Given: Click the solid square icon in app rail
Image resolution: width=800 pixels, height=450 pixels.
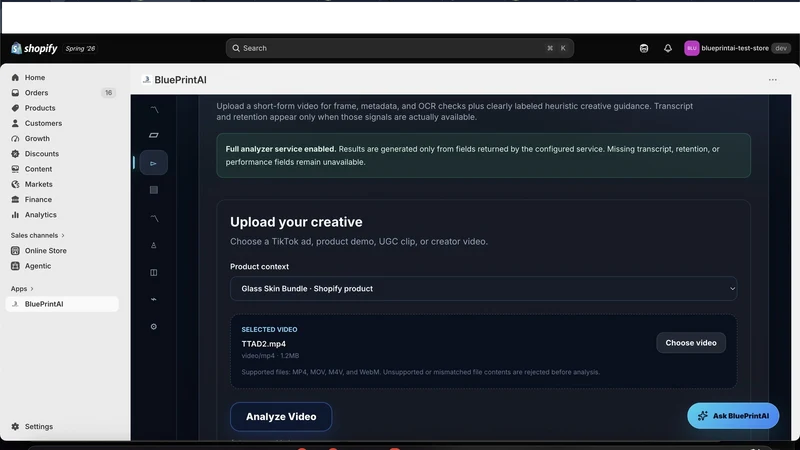Looking at the screenshot, I should [x=154, y=190].
